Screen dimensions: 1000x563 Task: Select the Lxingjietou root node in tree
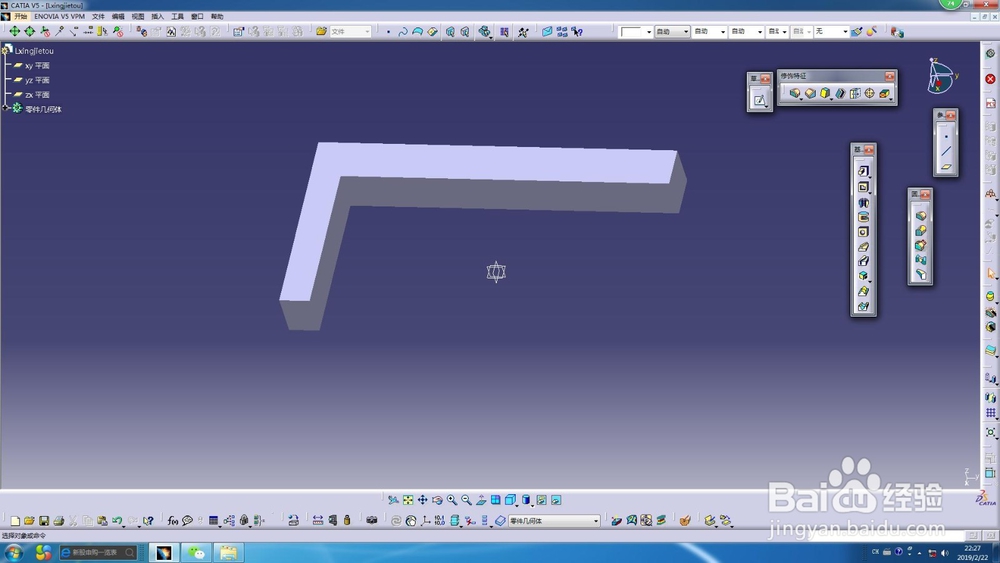(34, 50)
